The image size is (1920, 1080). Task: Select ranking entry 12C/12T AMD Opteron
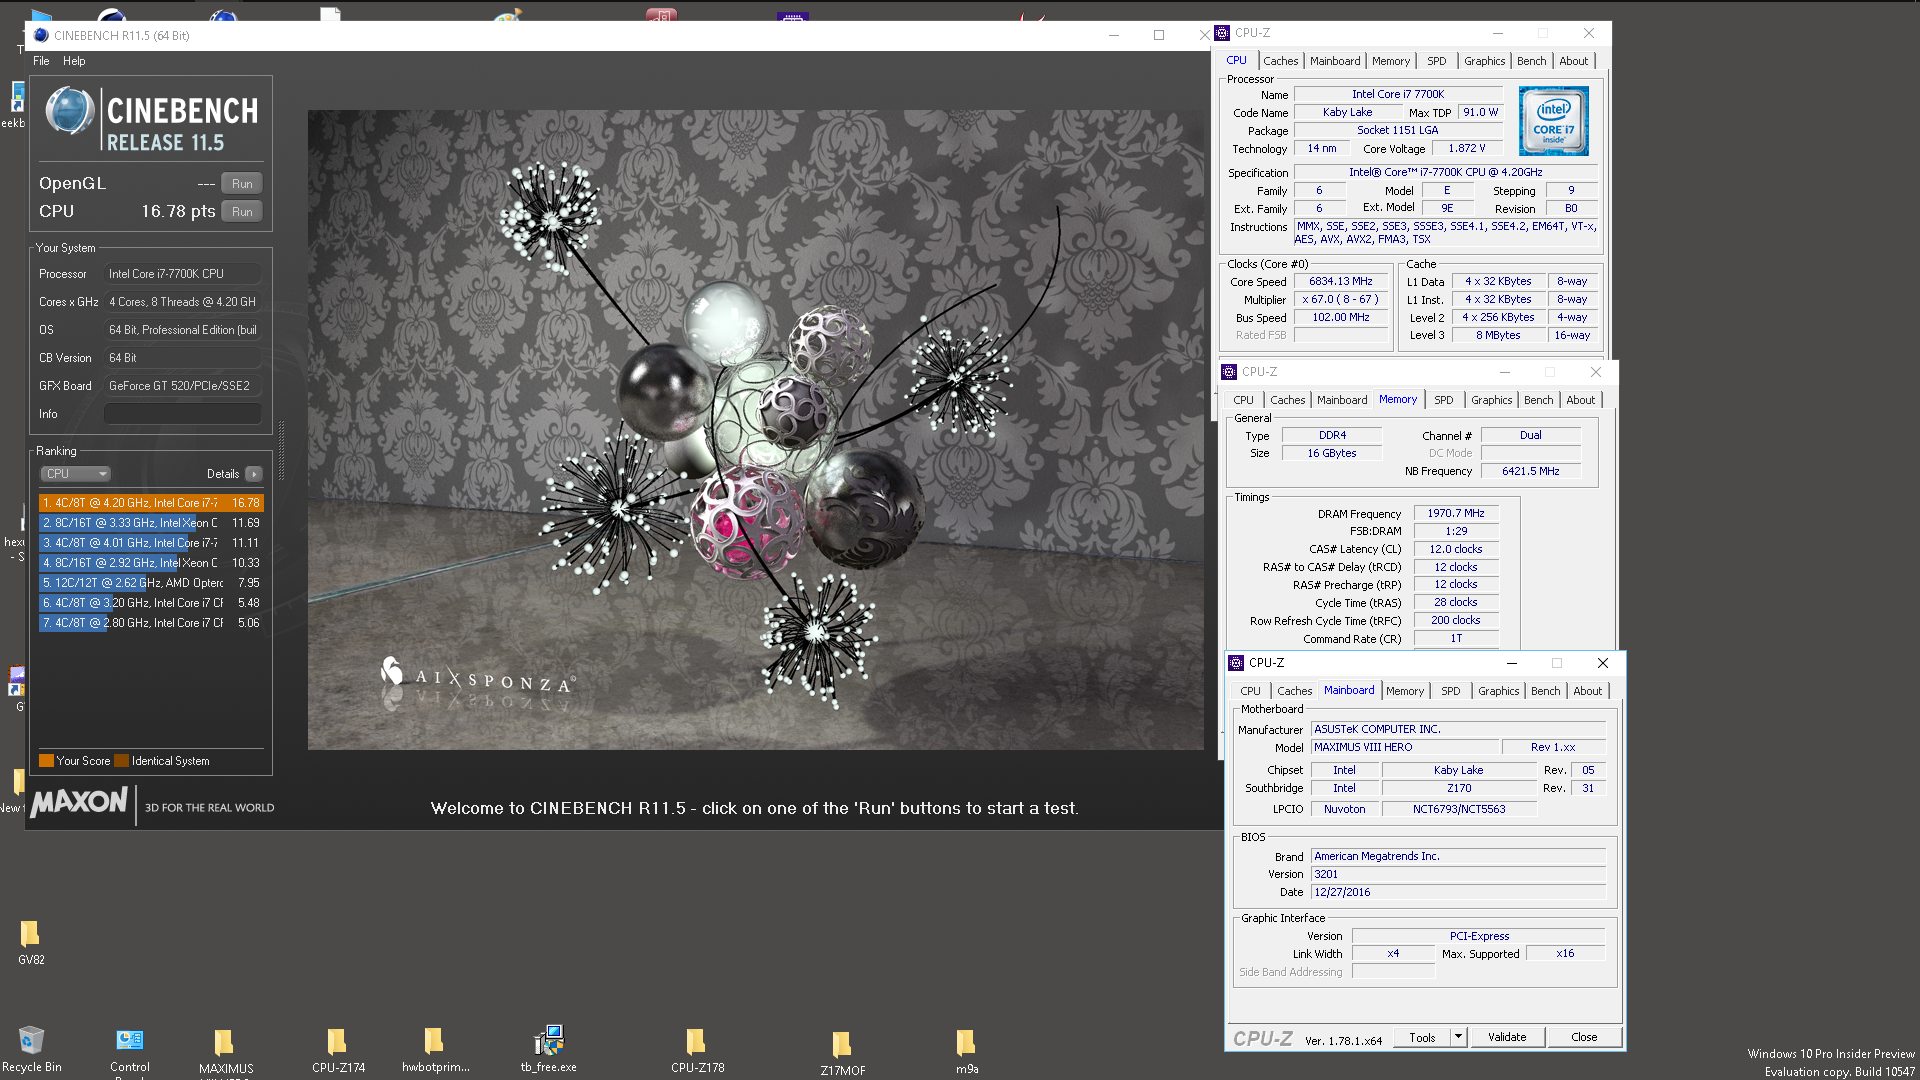(x=151, y=583)
